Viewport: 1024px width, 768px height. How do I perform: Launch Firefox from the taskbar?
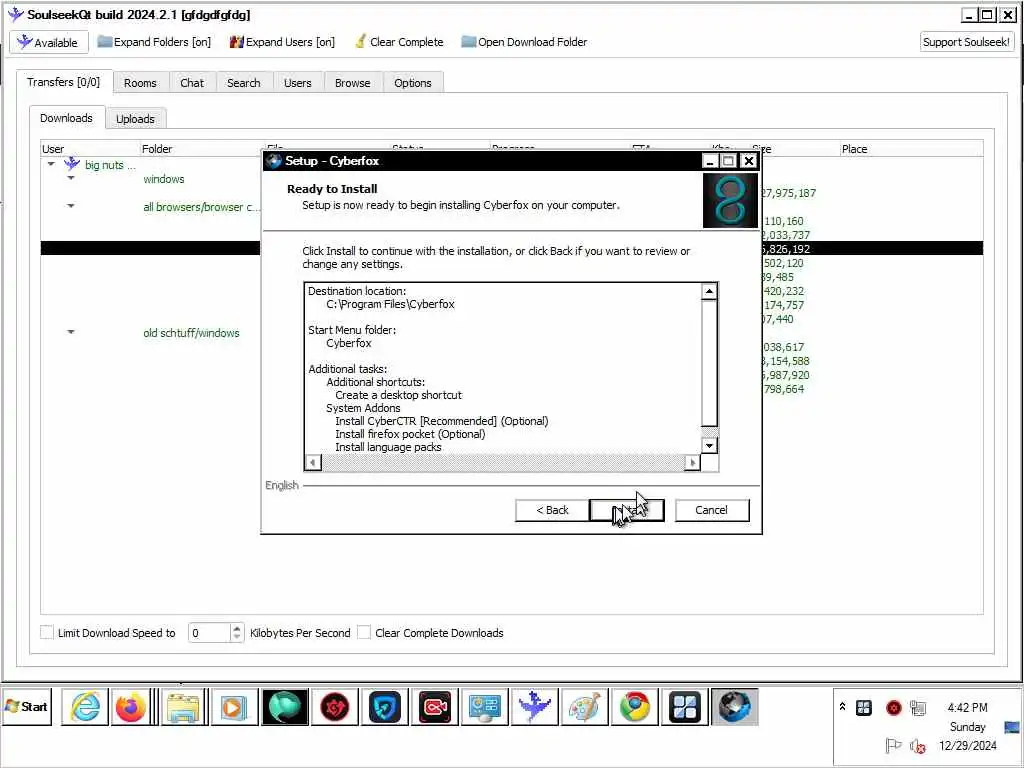[x=131, y=707]
